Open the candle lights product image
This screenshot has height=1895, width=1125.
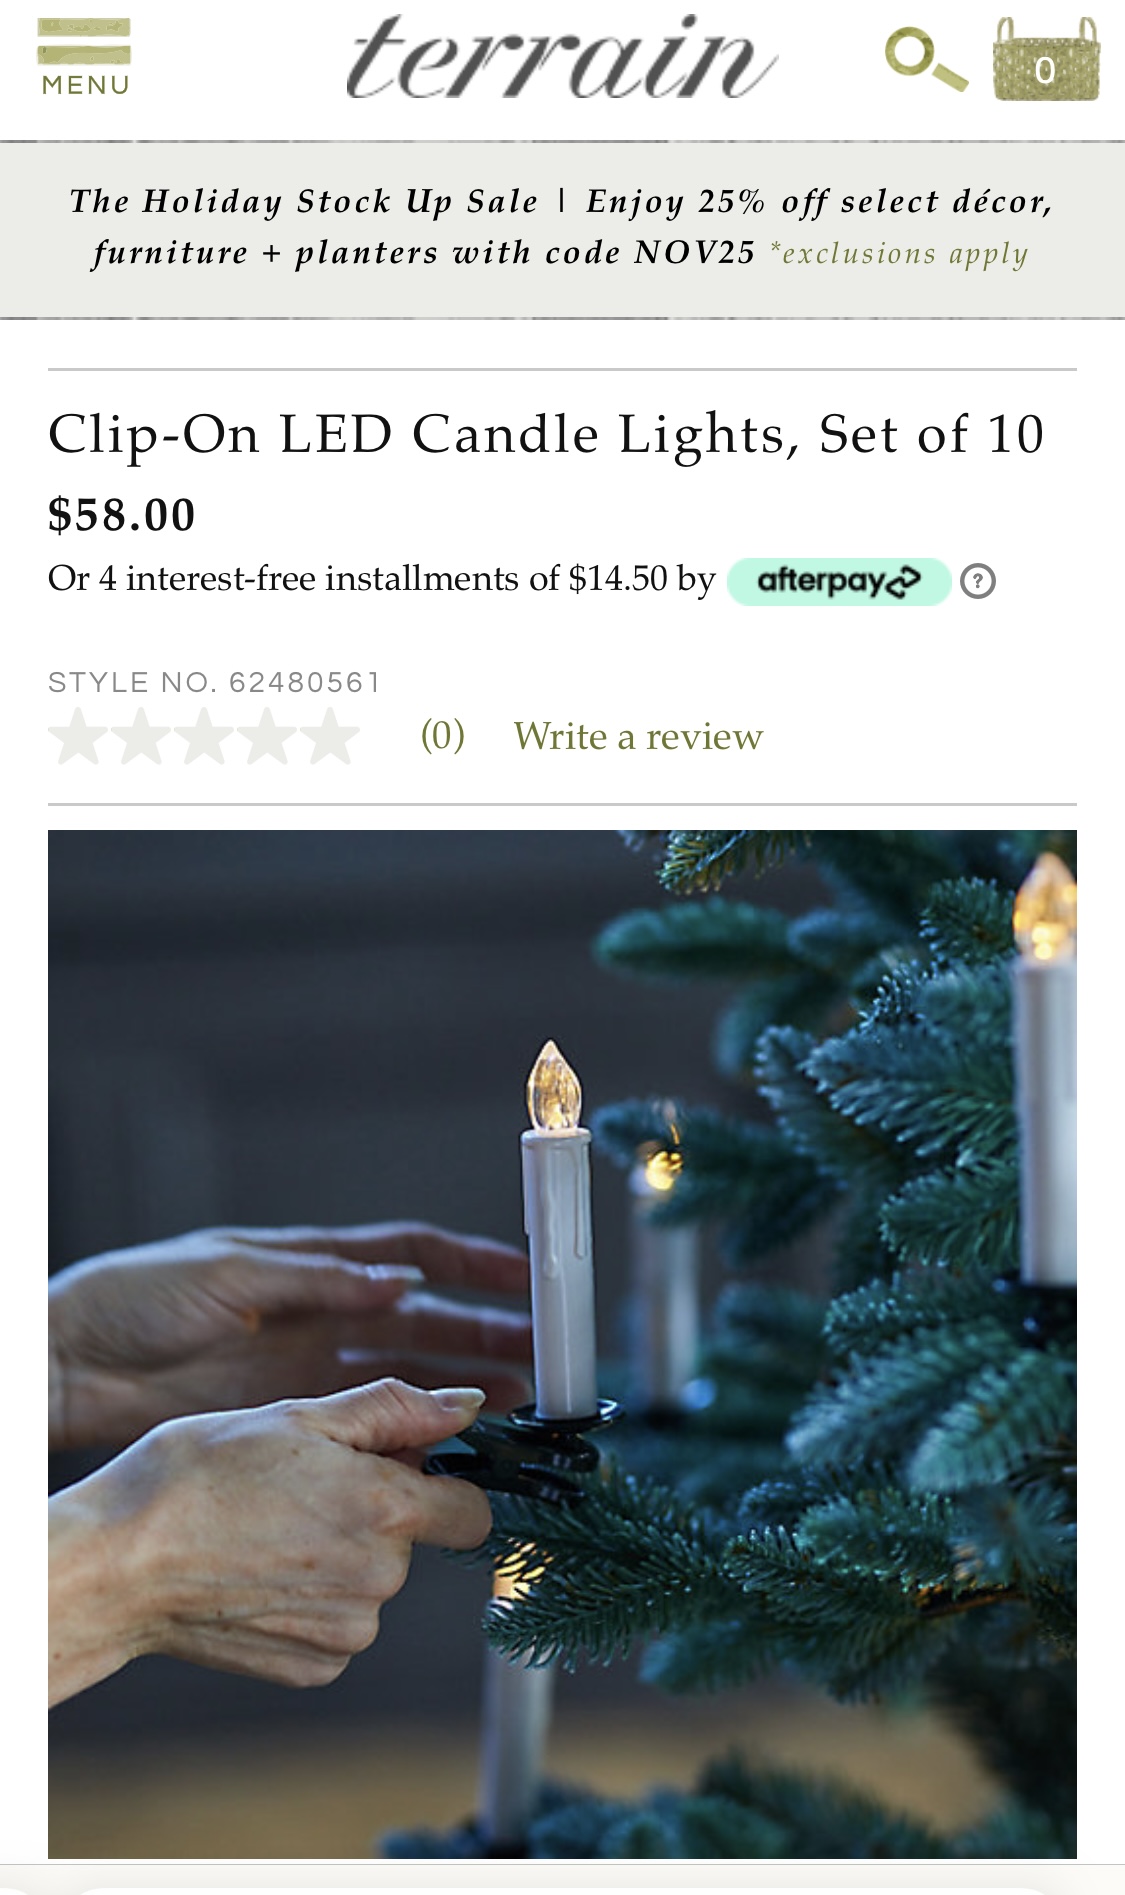tap(562, 1344)
